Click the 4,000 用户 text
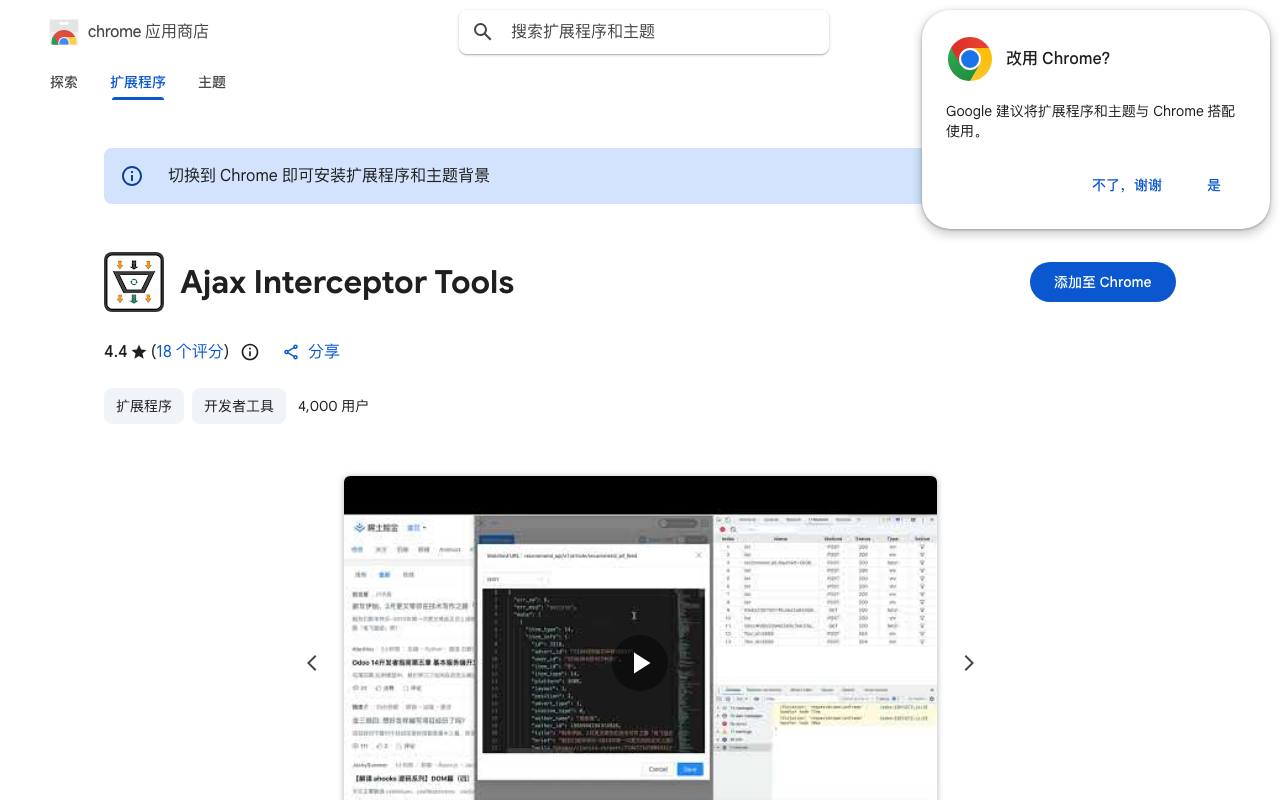 tap(333, 406)
